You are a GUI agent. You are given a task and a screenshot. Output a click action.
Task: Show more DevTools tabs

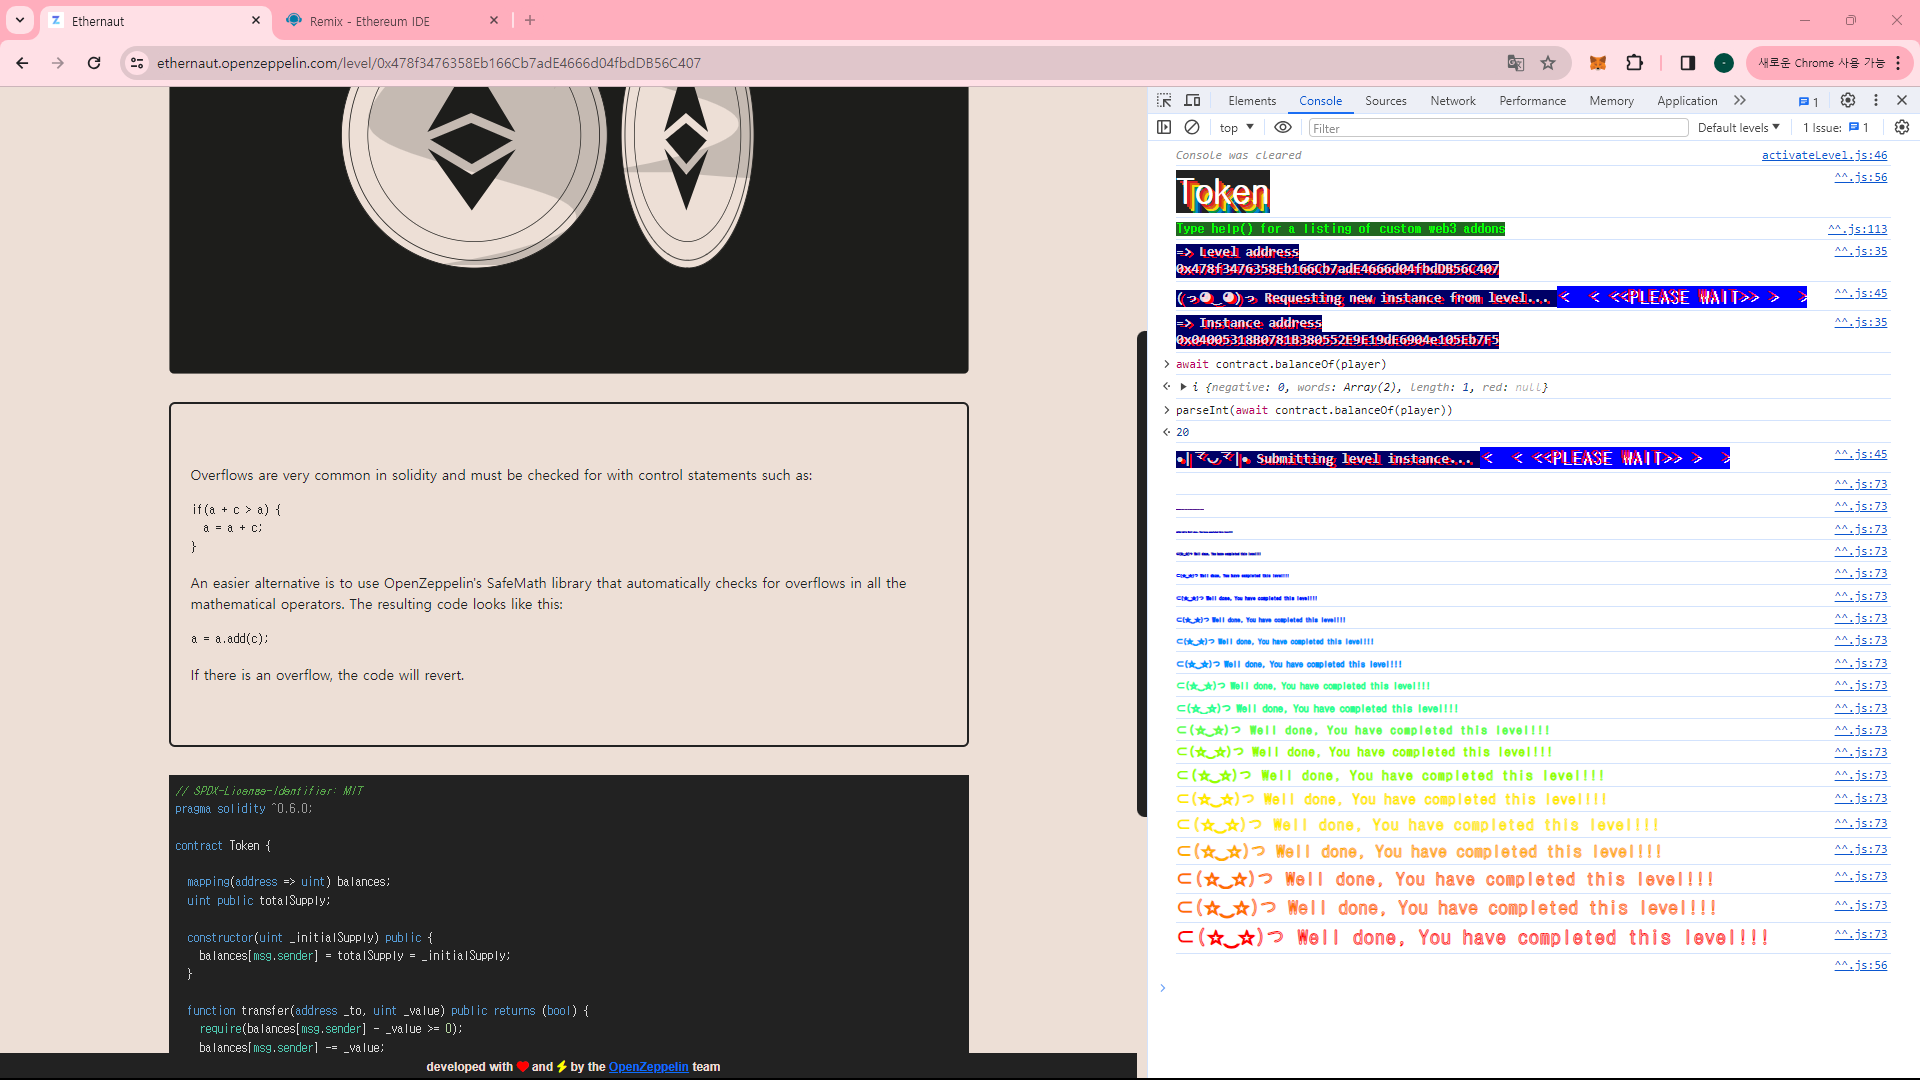pos(1740,101)
